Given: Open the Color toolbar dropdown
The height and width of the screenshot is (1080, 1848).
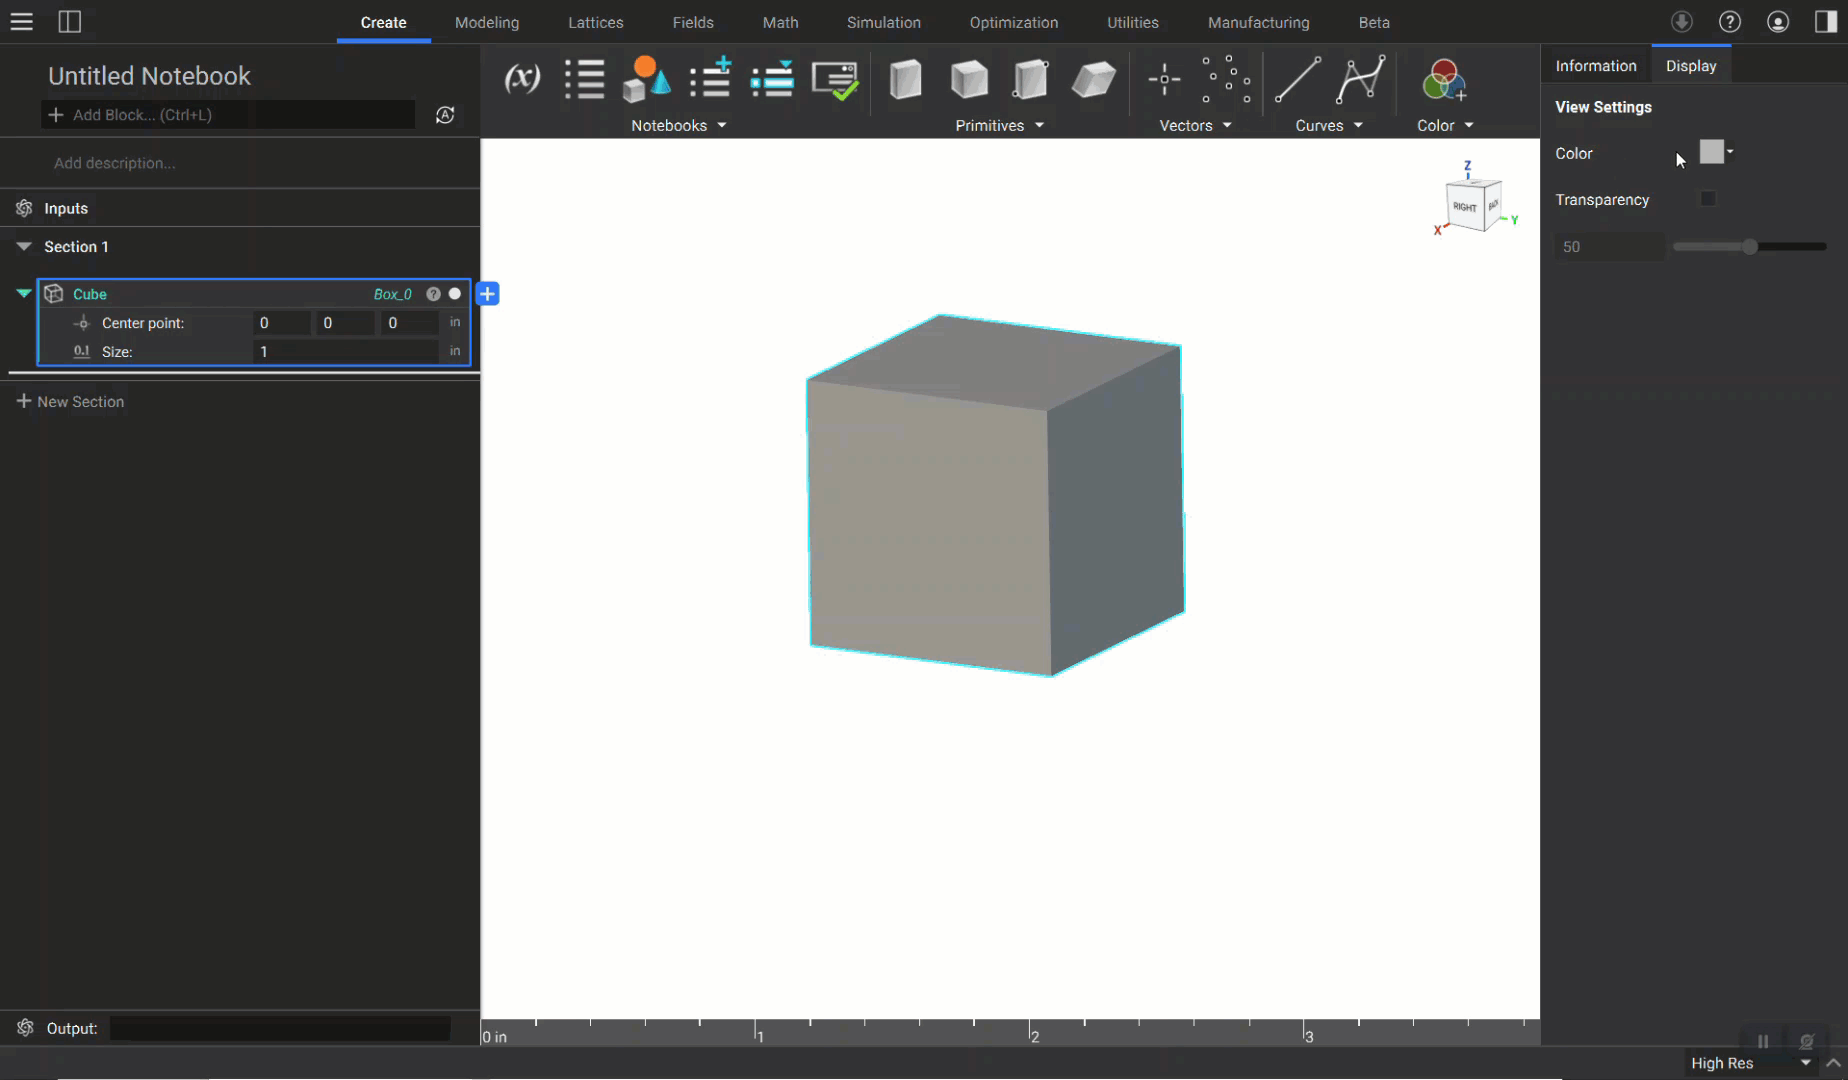Looking at the screenshot, I should [x=1445, y=125].
